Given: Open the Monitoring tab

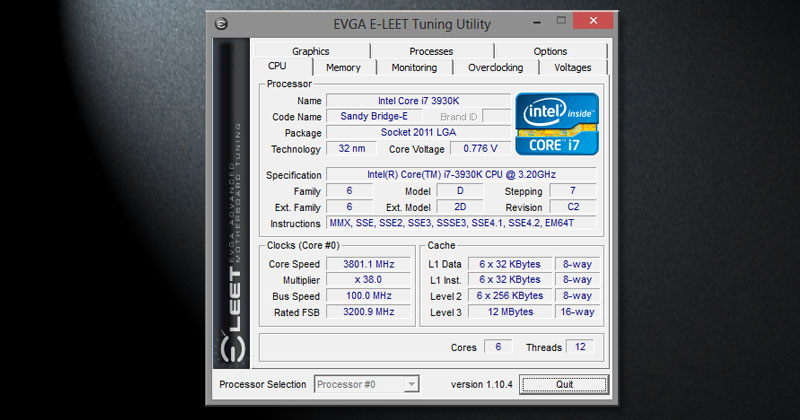Looking at the screenshot, I should click(x=414, y=67).
